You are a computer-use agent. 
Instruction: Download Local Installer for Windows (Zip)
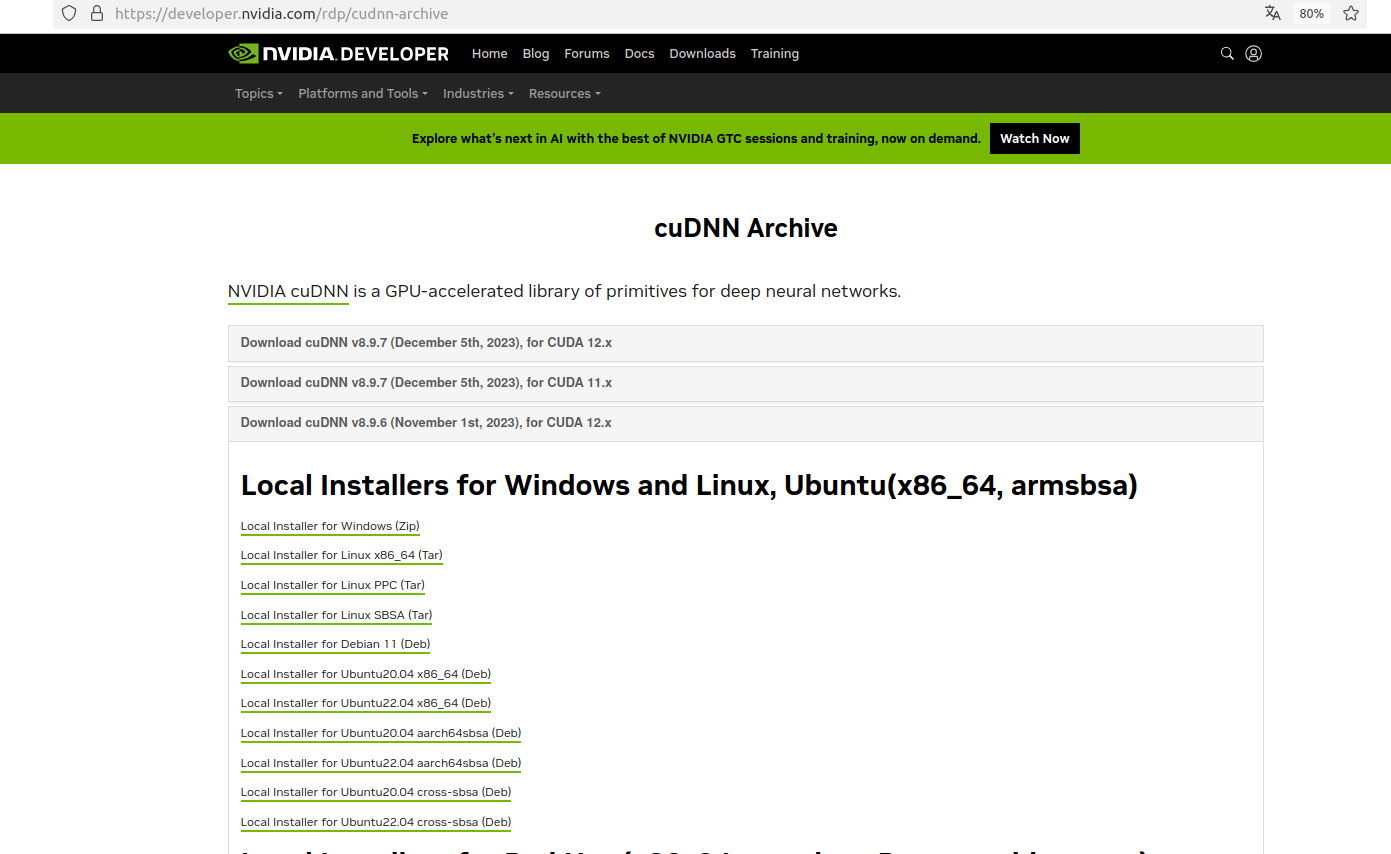point(330,526)
